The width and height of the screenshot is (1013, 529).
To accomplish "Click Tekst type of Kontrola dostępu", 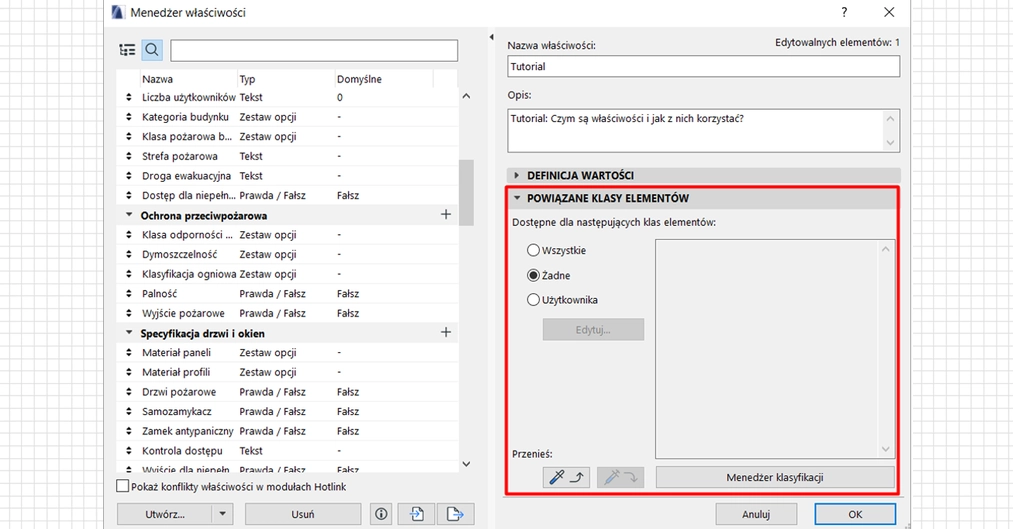I will (251, 451).
